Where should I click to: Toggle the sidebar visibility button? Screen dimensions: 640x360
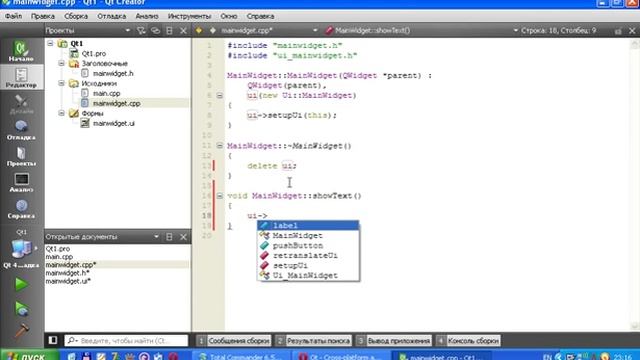(53, 340)
